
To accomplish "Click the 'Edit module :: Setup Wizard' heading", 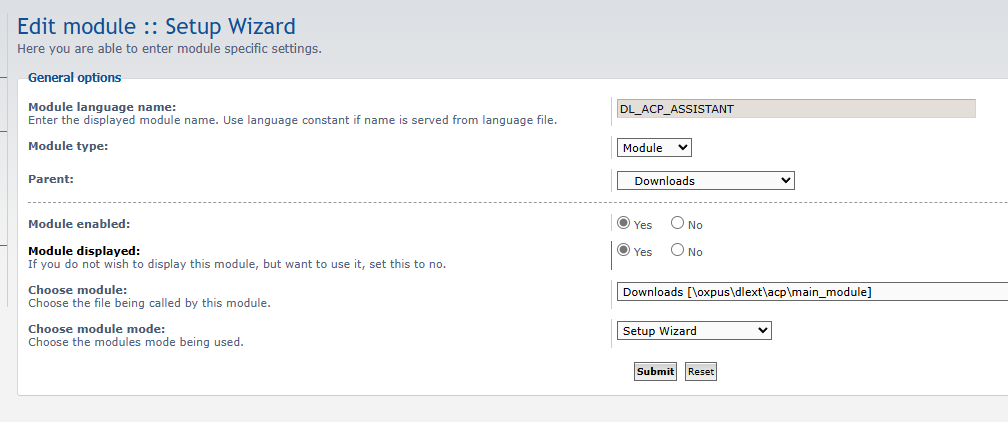I will pyautogui.click(x=157, y=26).
